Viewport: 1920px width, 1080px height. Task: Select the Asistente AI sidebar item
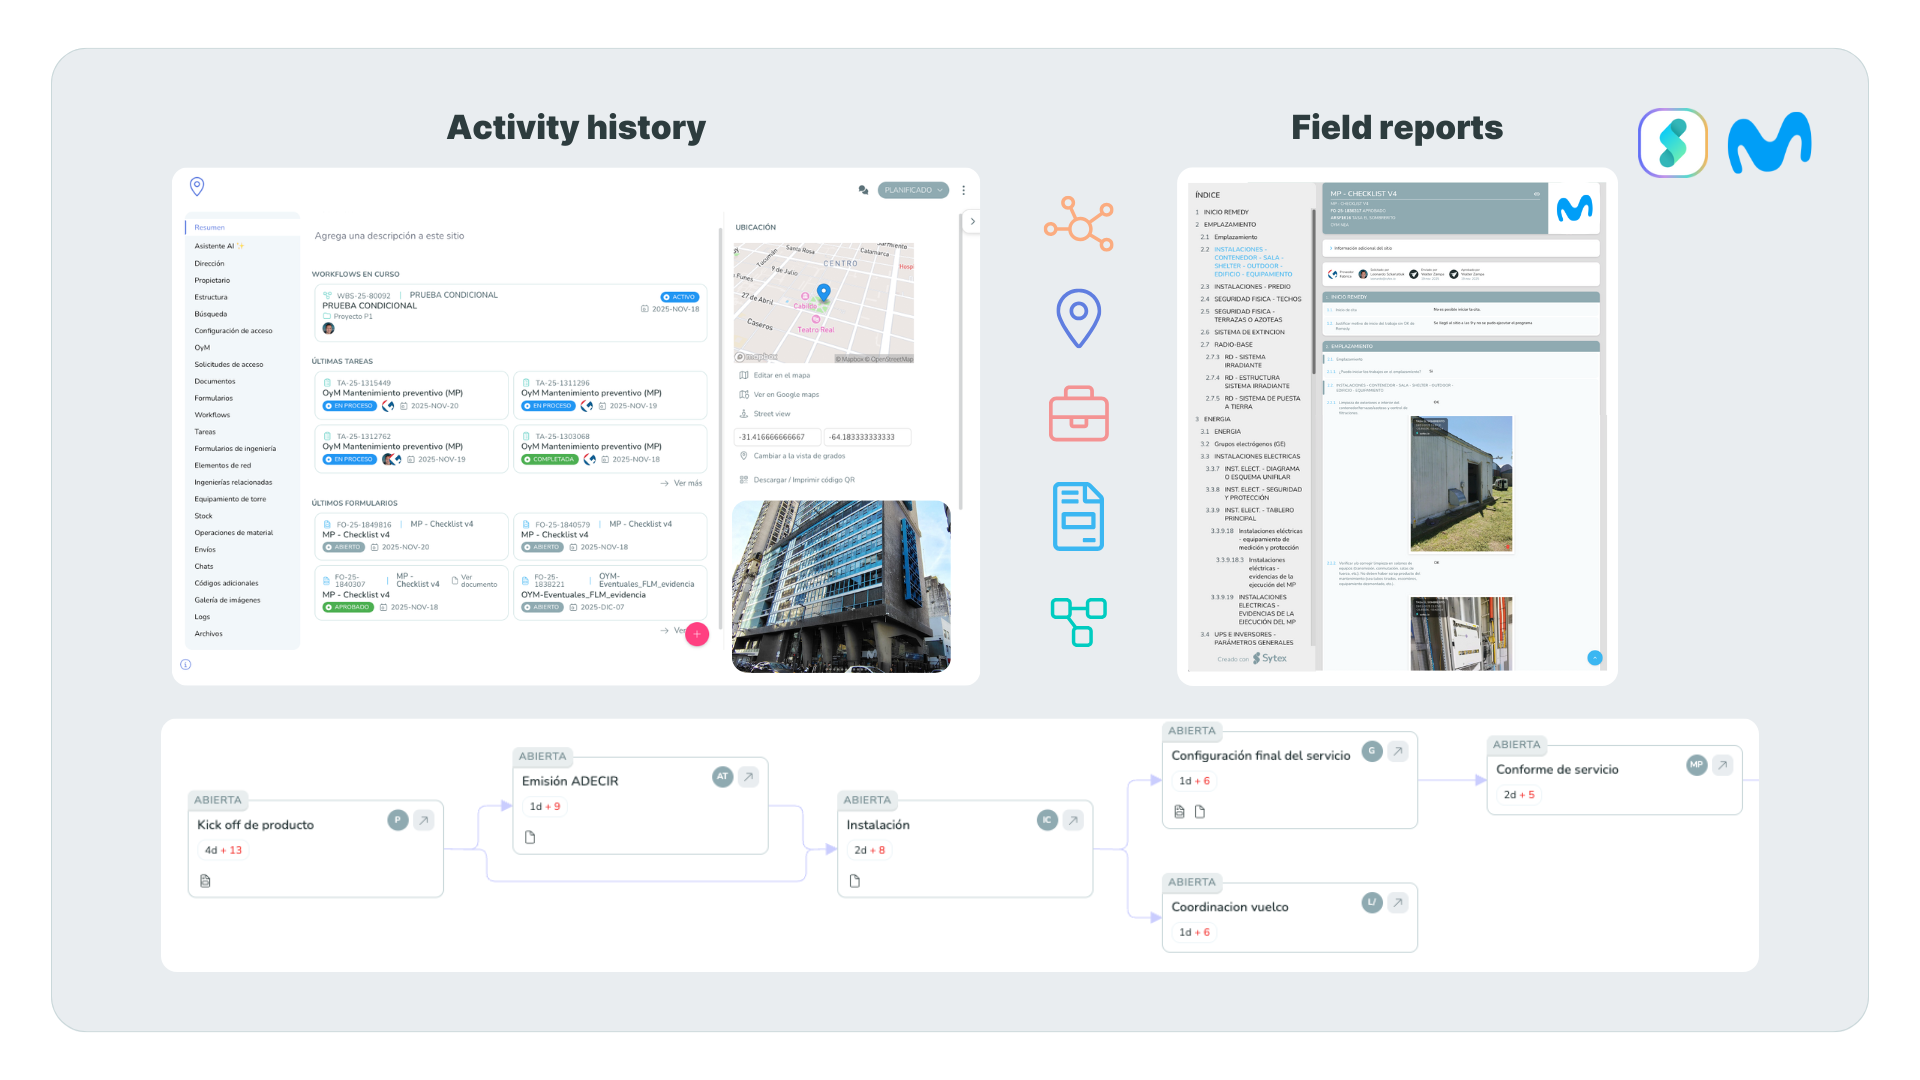point(214,246)
